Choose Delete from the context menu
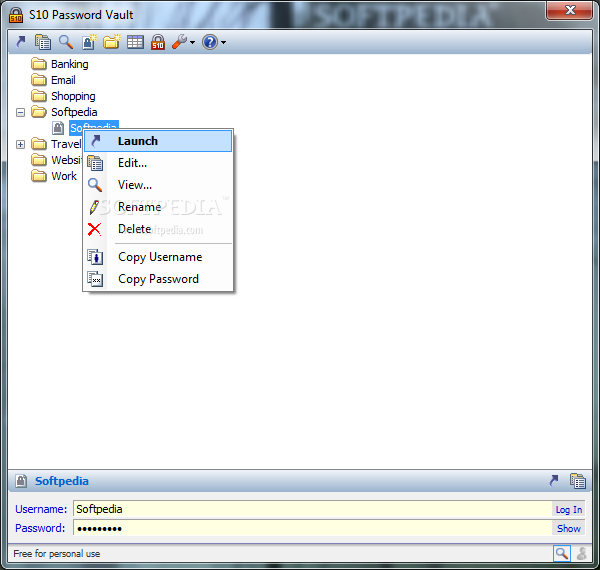The width and height of the screenshot is (600, 570). tap(158, 229)
